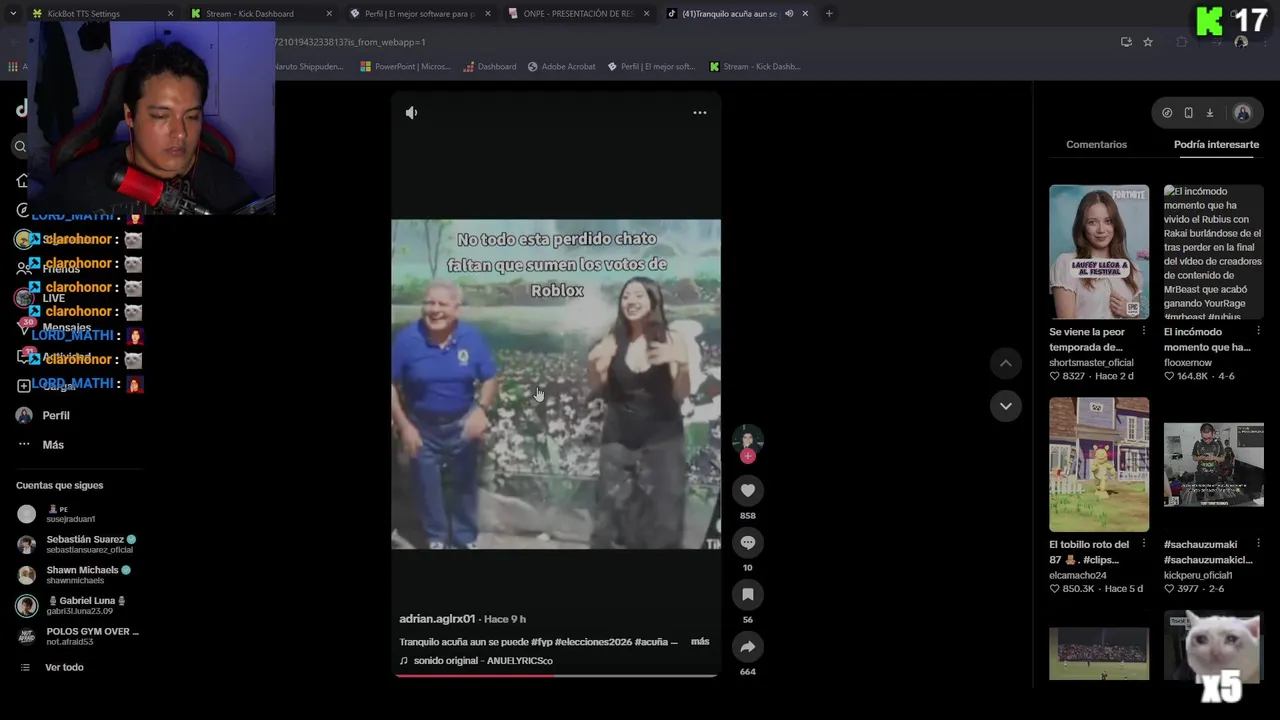1280x720 pixels.
Task: Open the adrian.aglrx01 creator profile link
Action: click(437, 619)
